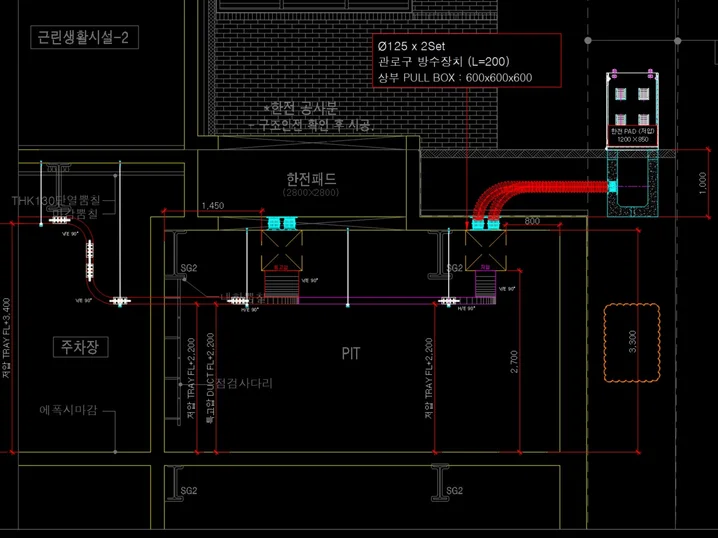Click the PIT room label

350,354
